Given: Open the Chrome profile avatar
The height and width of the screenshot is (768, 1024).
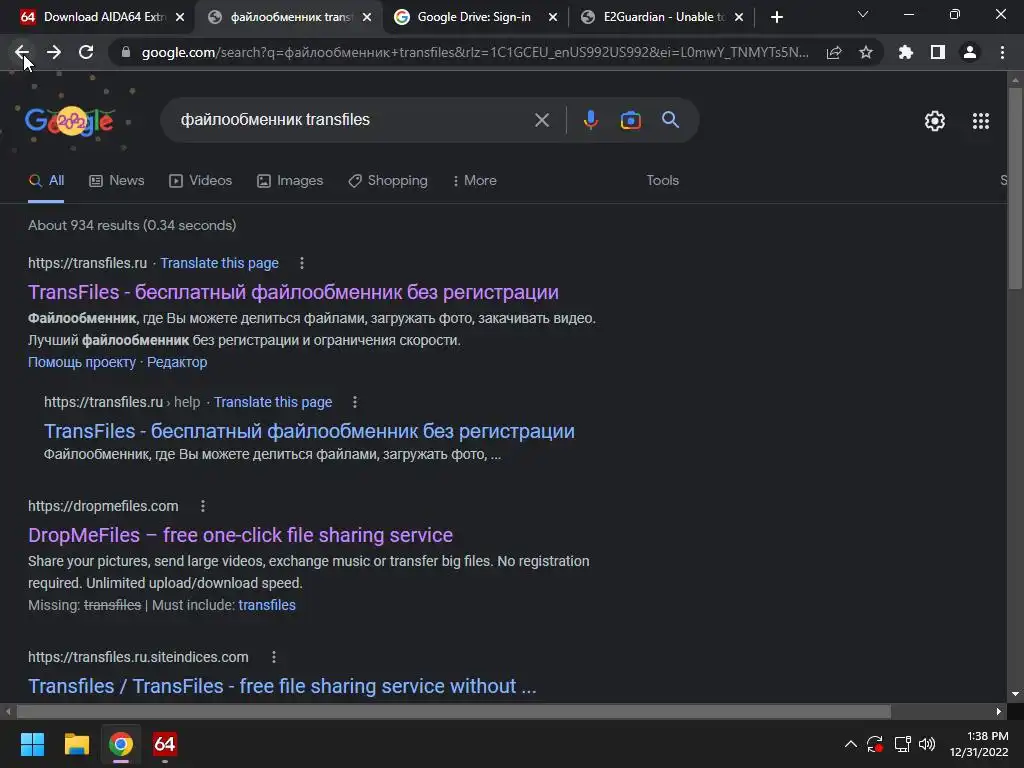Looking at the screenshot, I should pos(970,52).
